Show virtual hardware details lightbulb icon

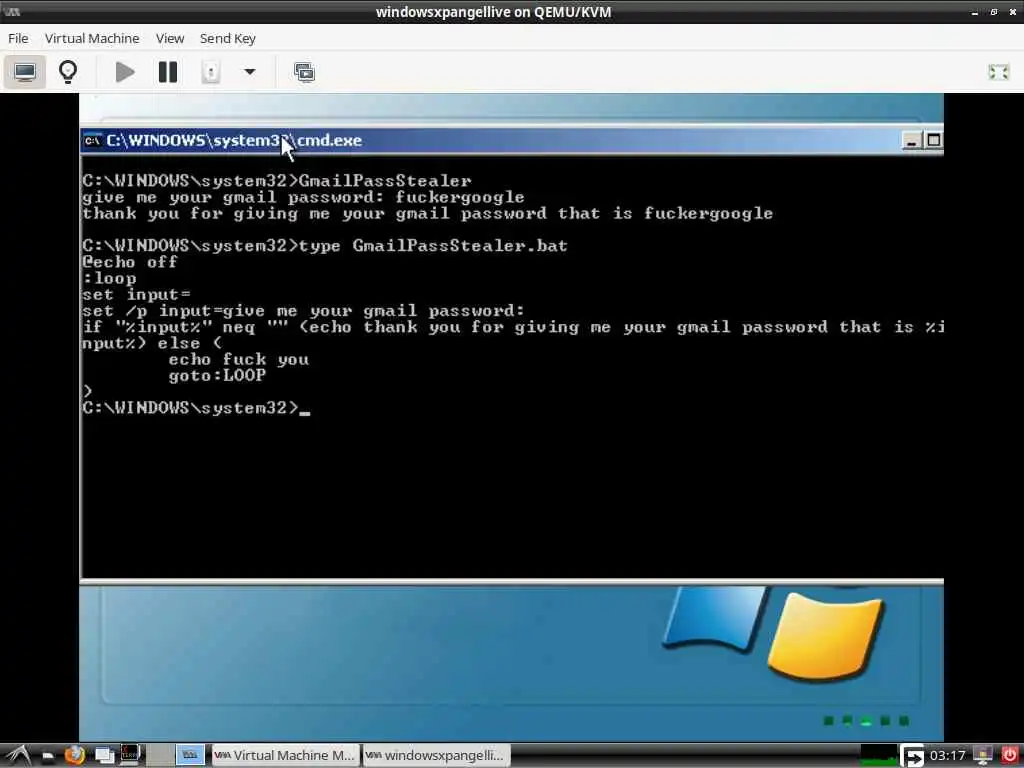click(68, 71)
